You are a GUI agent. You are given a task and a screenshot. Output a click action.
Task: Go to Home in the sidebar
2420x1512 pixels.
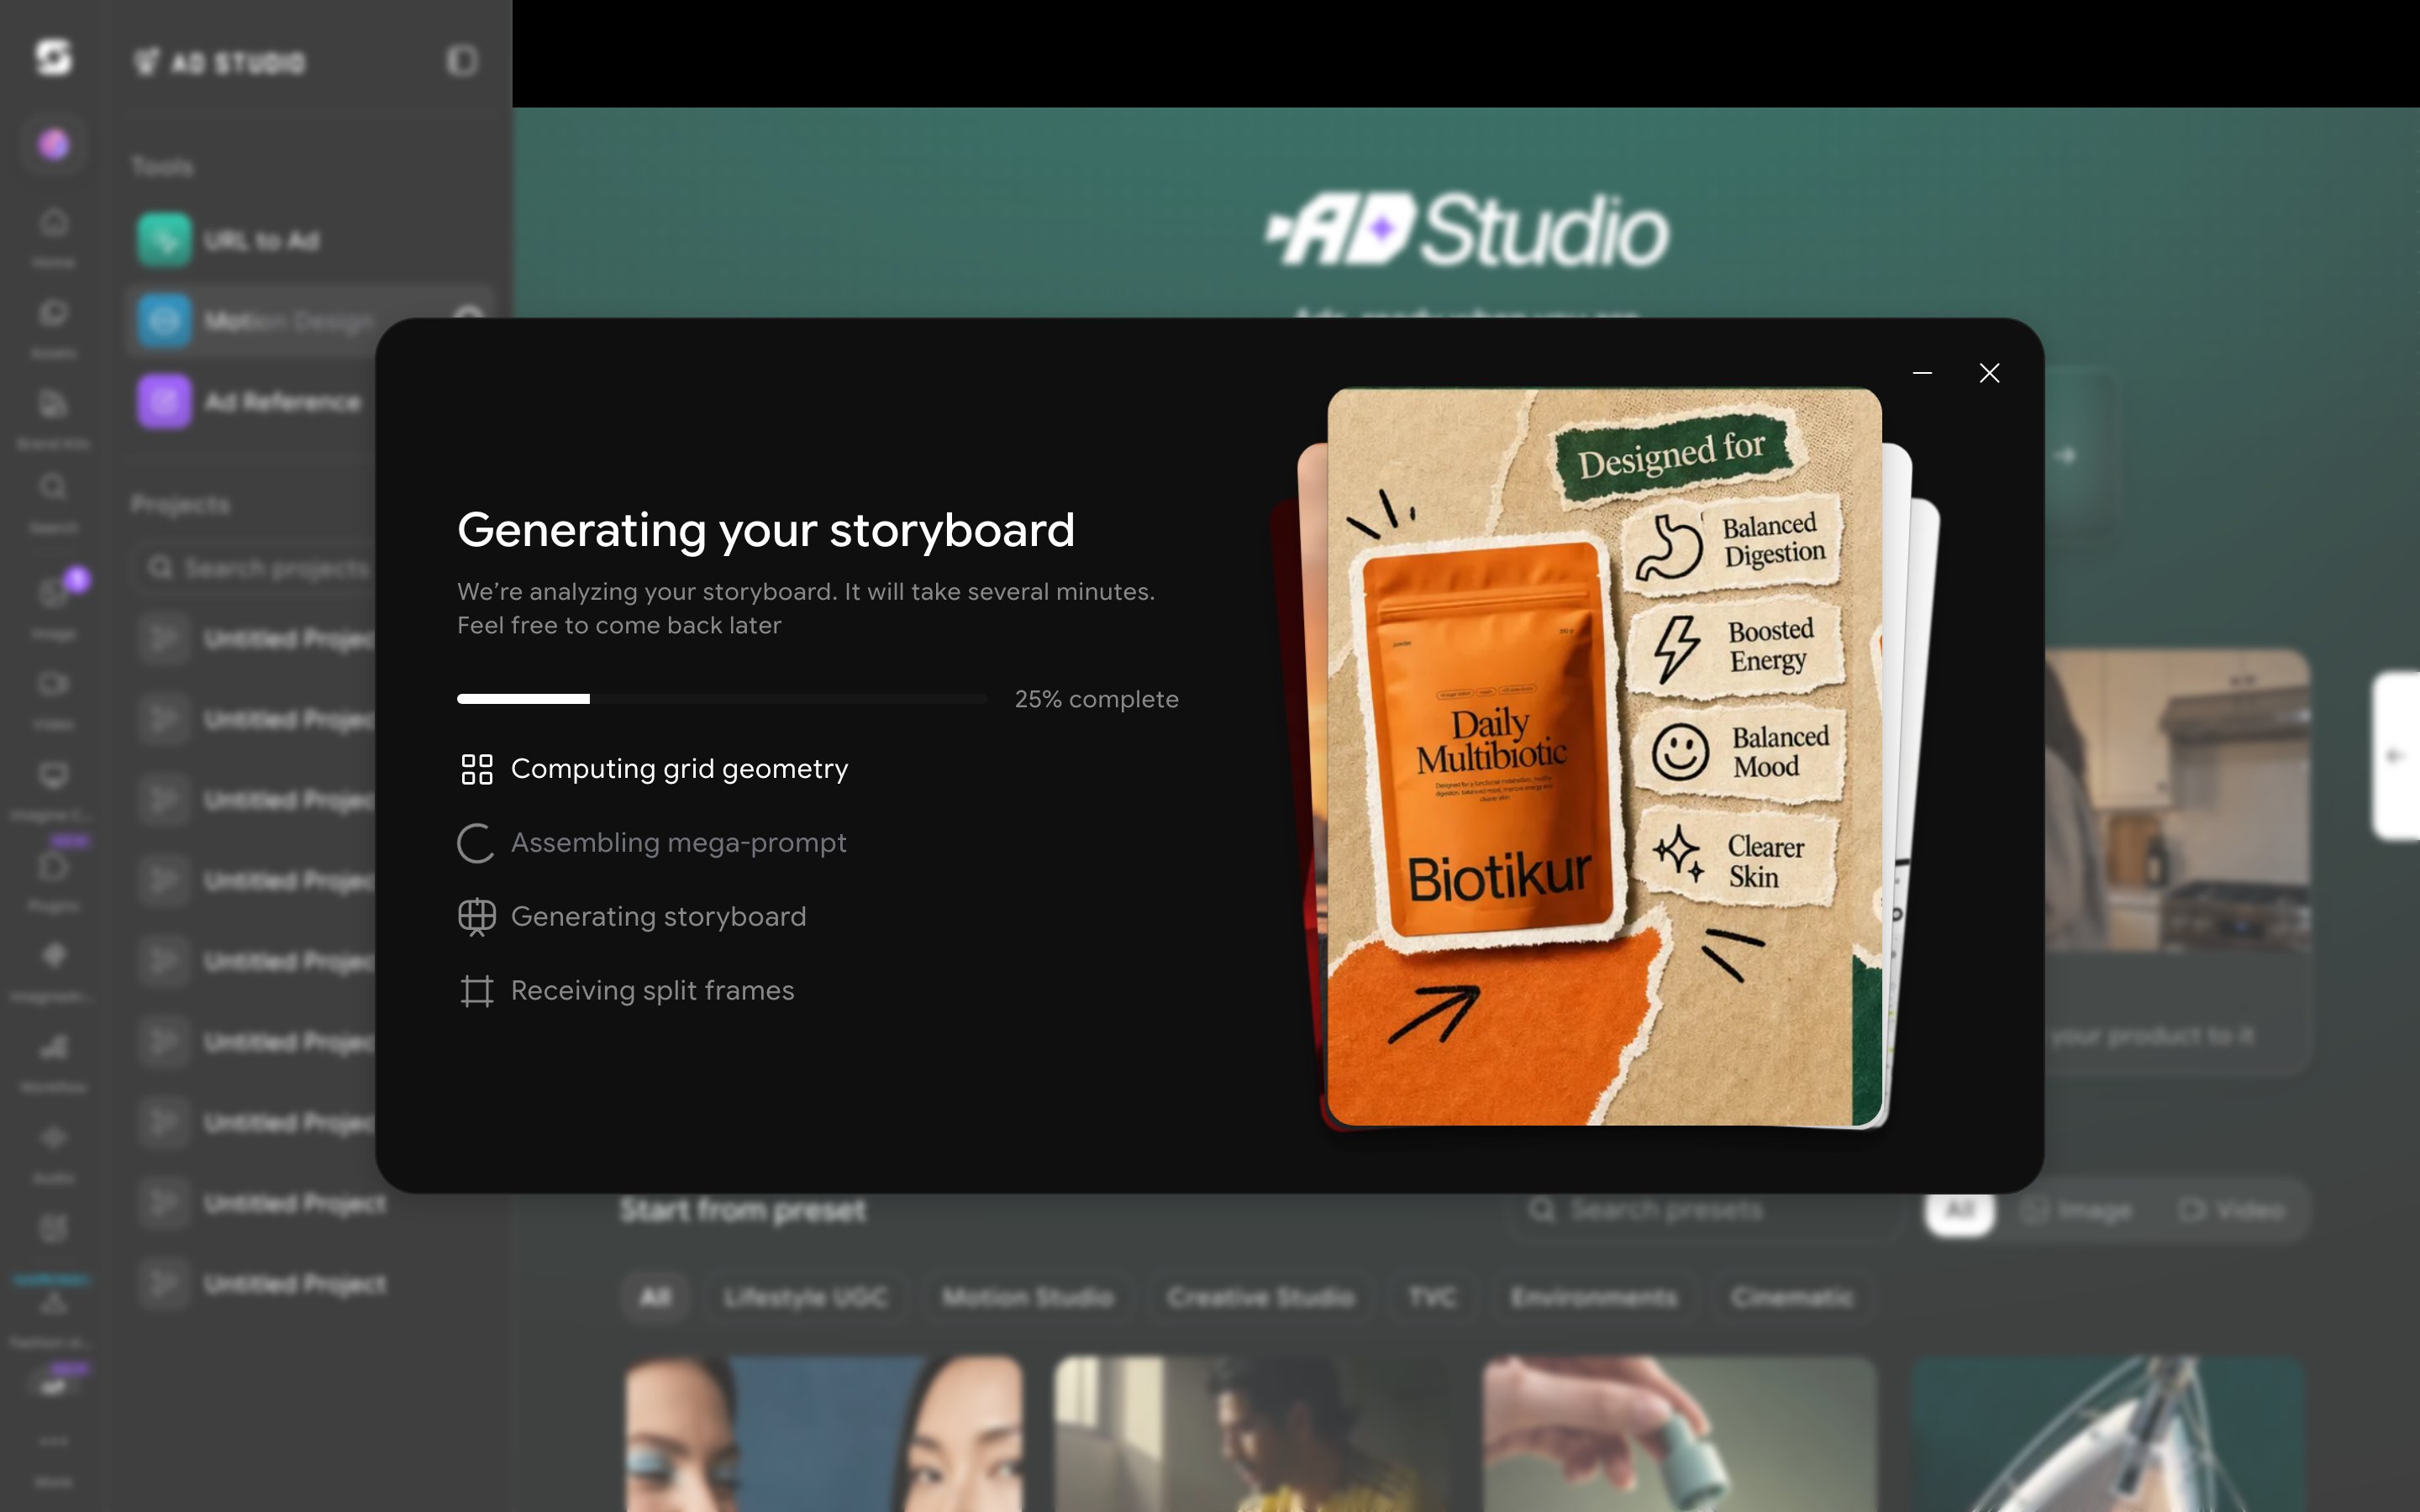click(x=54, y=236)
